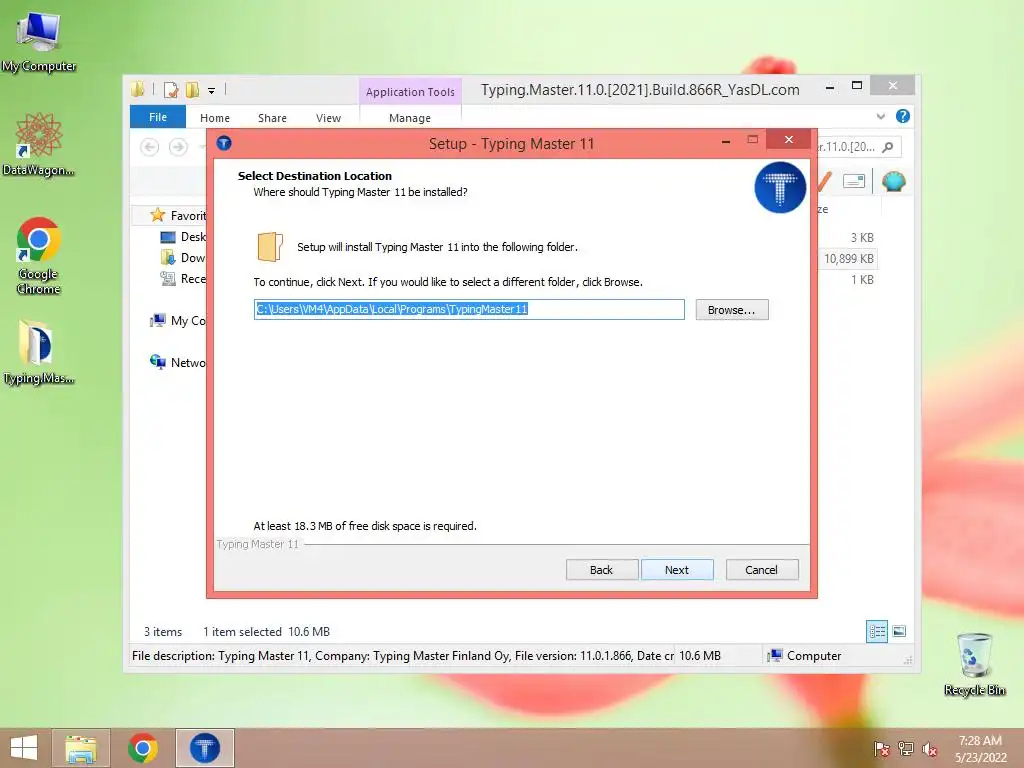Open Action Center flag in tray
1024x768 pixels.
point(882,749)
